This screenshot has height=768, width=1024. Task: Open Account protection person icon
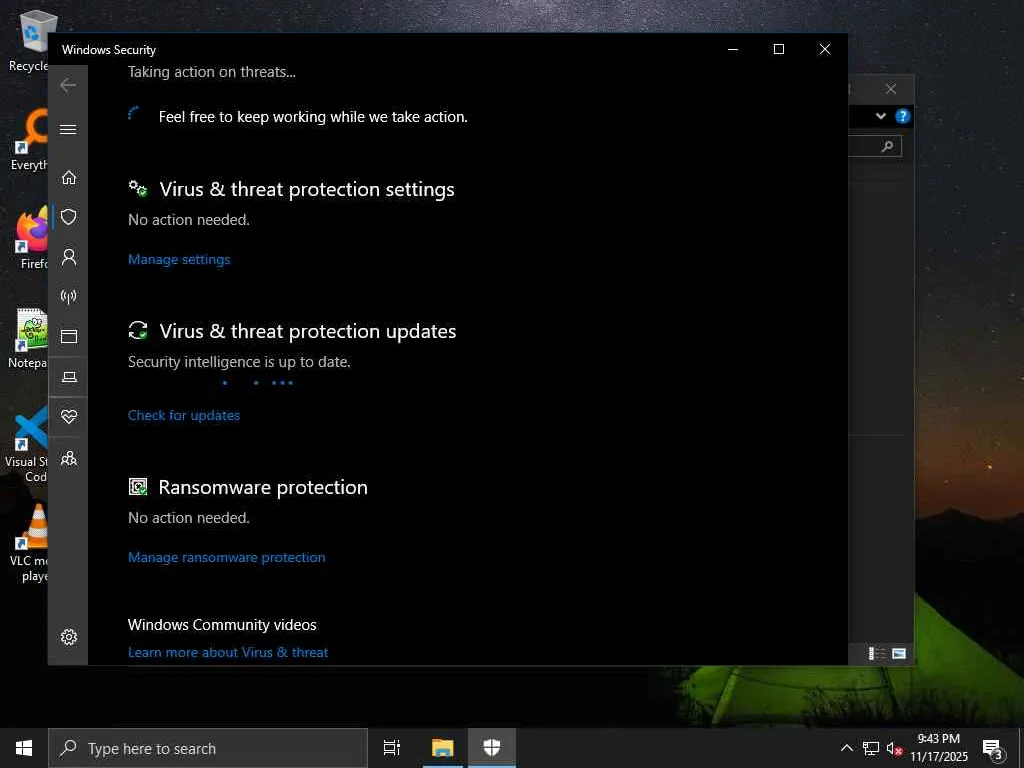[x=69, y=257]
